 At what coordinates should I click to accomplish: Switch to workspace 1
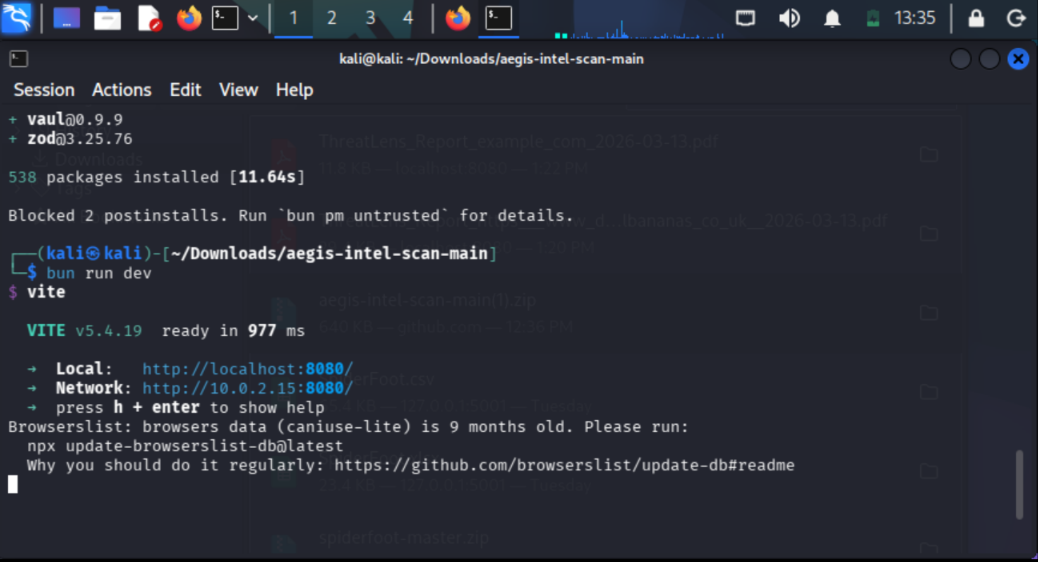coord(293,18)
